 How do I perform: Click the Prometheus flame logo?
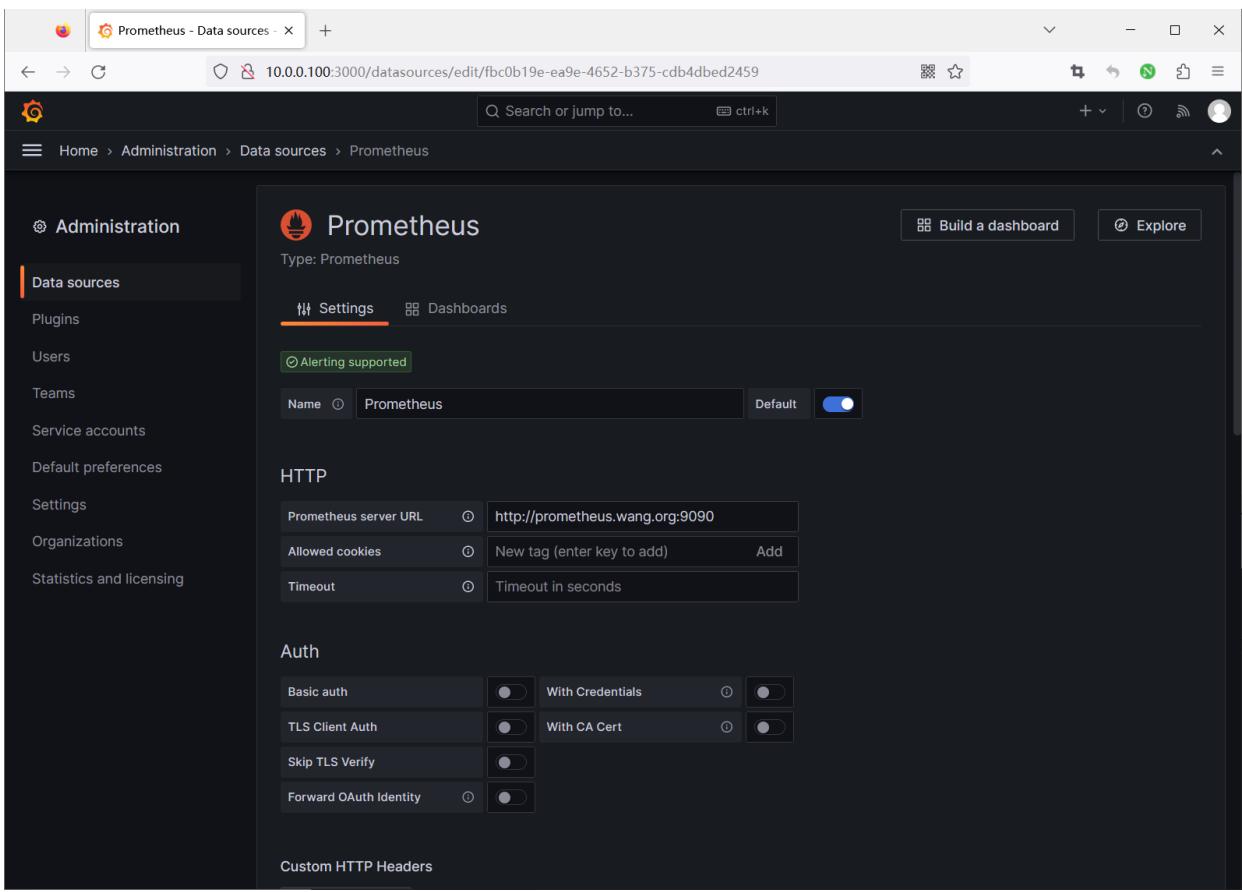click(296, 227)
